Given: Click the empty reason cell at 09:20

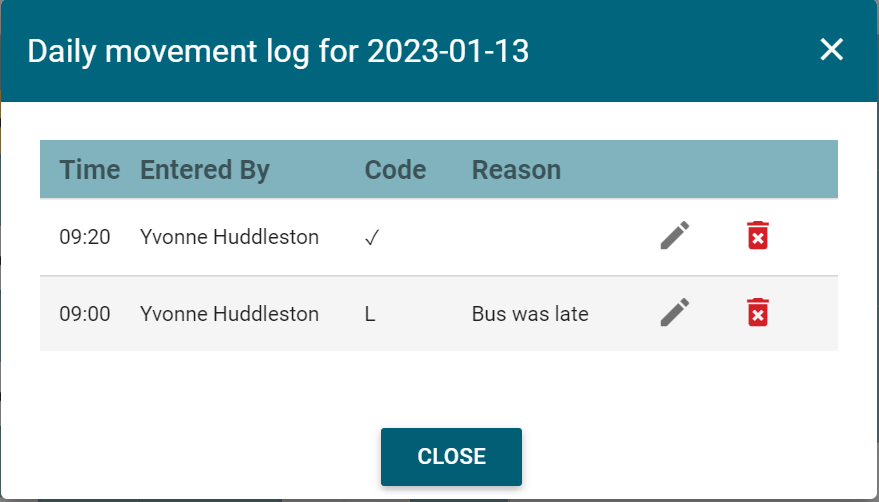Looking at the screenshot, I should click(x=555, y=237).
